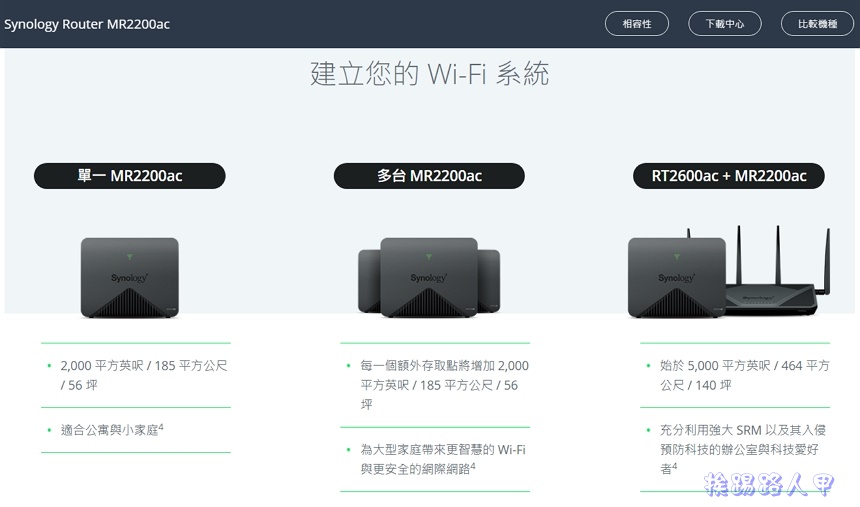
Task: Select the 多台 MR2200ac label pill
Action: (429, 176)
